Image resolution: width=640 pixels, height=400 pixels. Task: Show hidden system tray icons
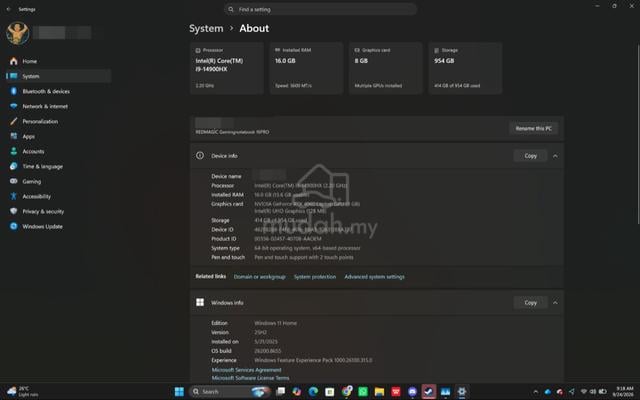pos(536,392)
